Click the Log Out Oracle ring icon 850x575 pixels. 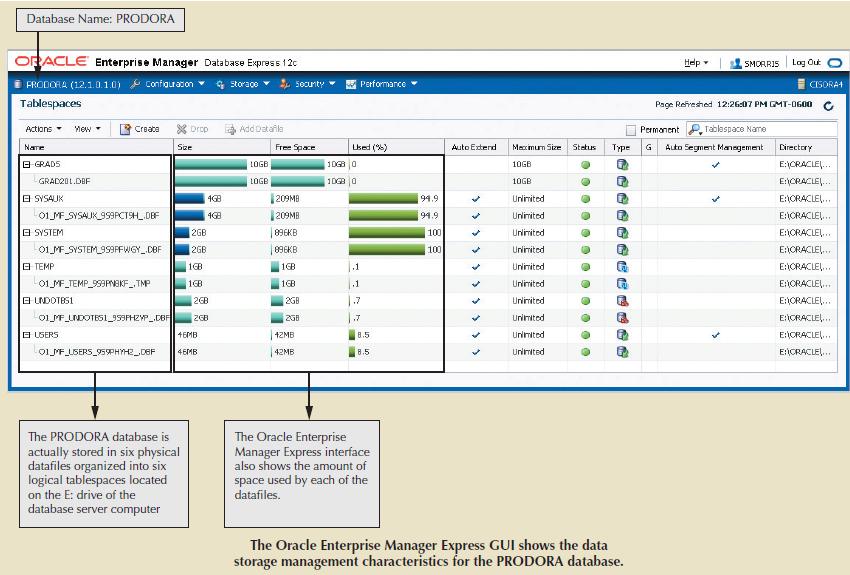(x=835, y=63)
